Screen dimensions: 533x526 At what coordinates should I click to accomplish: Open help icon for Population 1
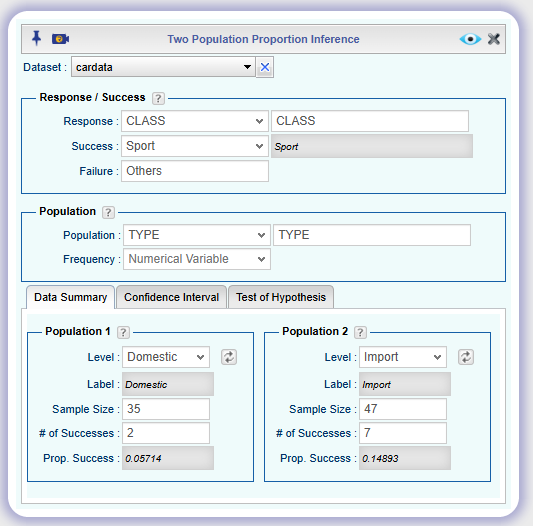(123, 332)
